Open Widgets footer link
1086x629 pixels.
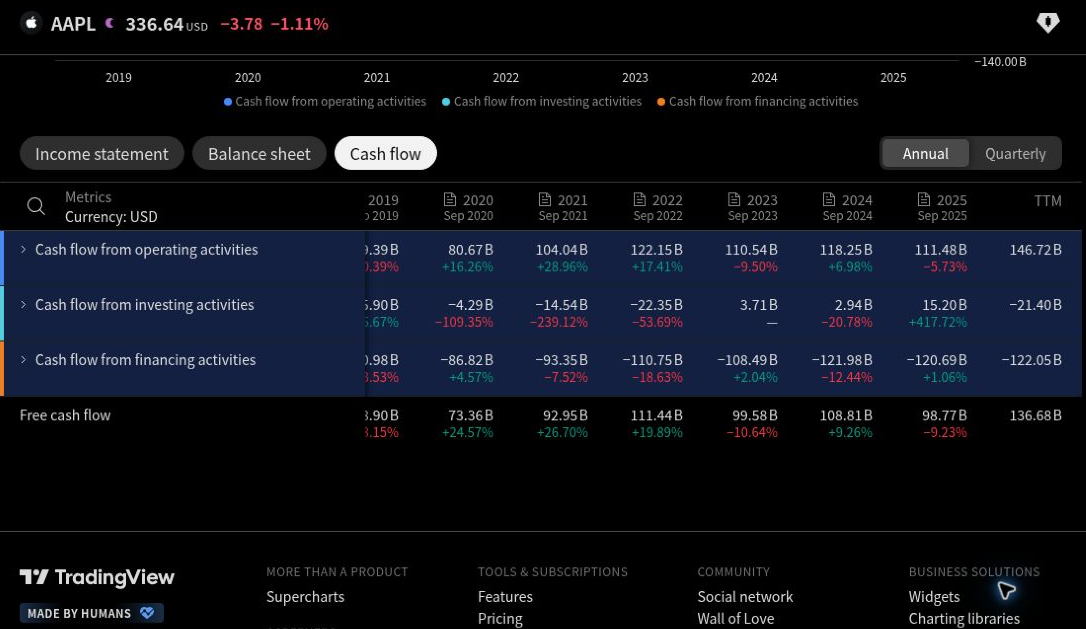pyautogui.click(x=934, y=596)
